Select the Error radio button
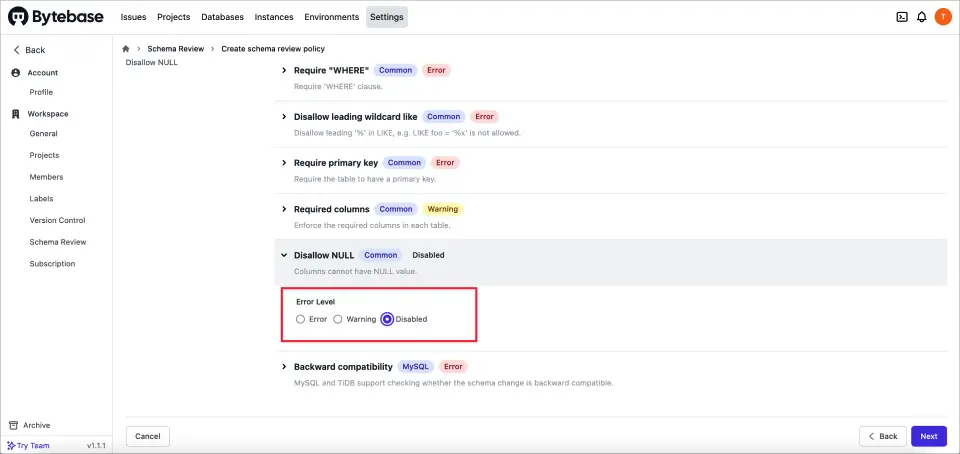Screen dimensions: 960x454 tap(301, 319)
